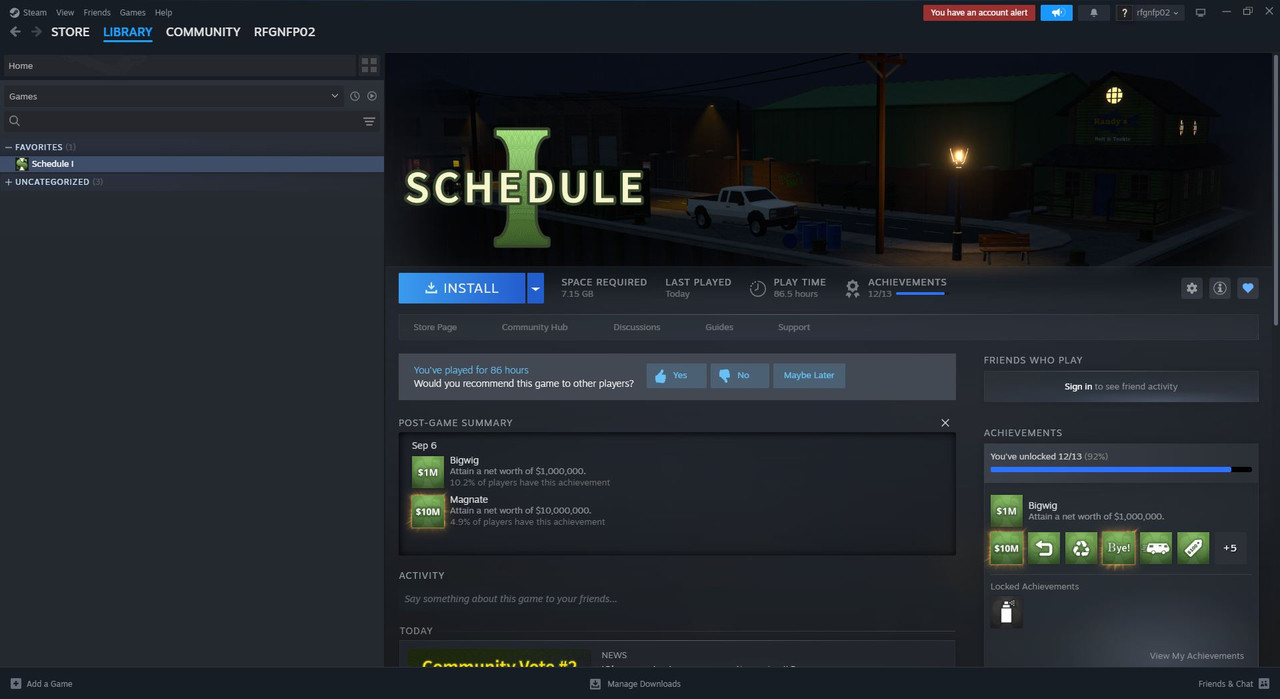Open the price tag achievement icon
1280x699 pixels.
(x=1193, y=548)
